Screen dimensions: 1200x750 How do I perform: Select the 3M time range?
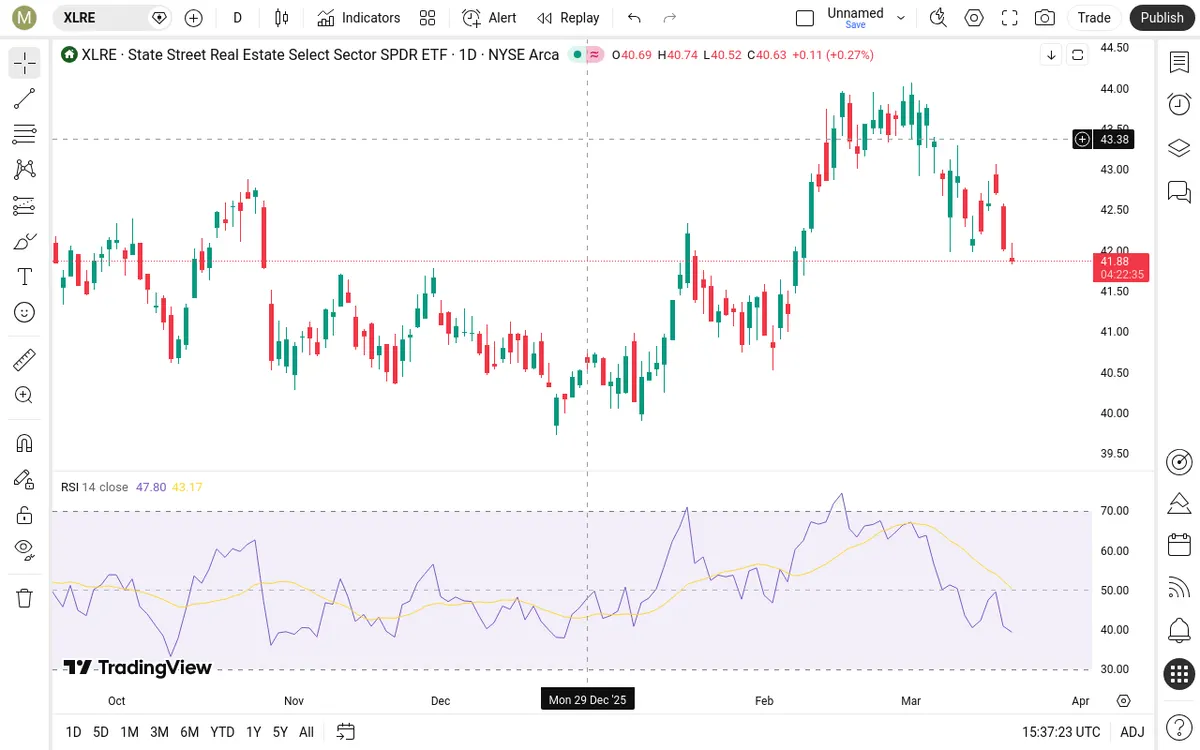[x=159, y=732]
